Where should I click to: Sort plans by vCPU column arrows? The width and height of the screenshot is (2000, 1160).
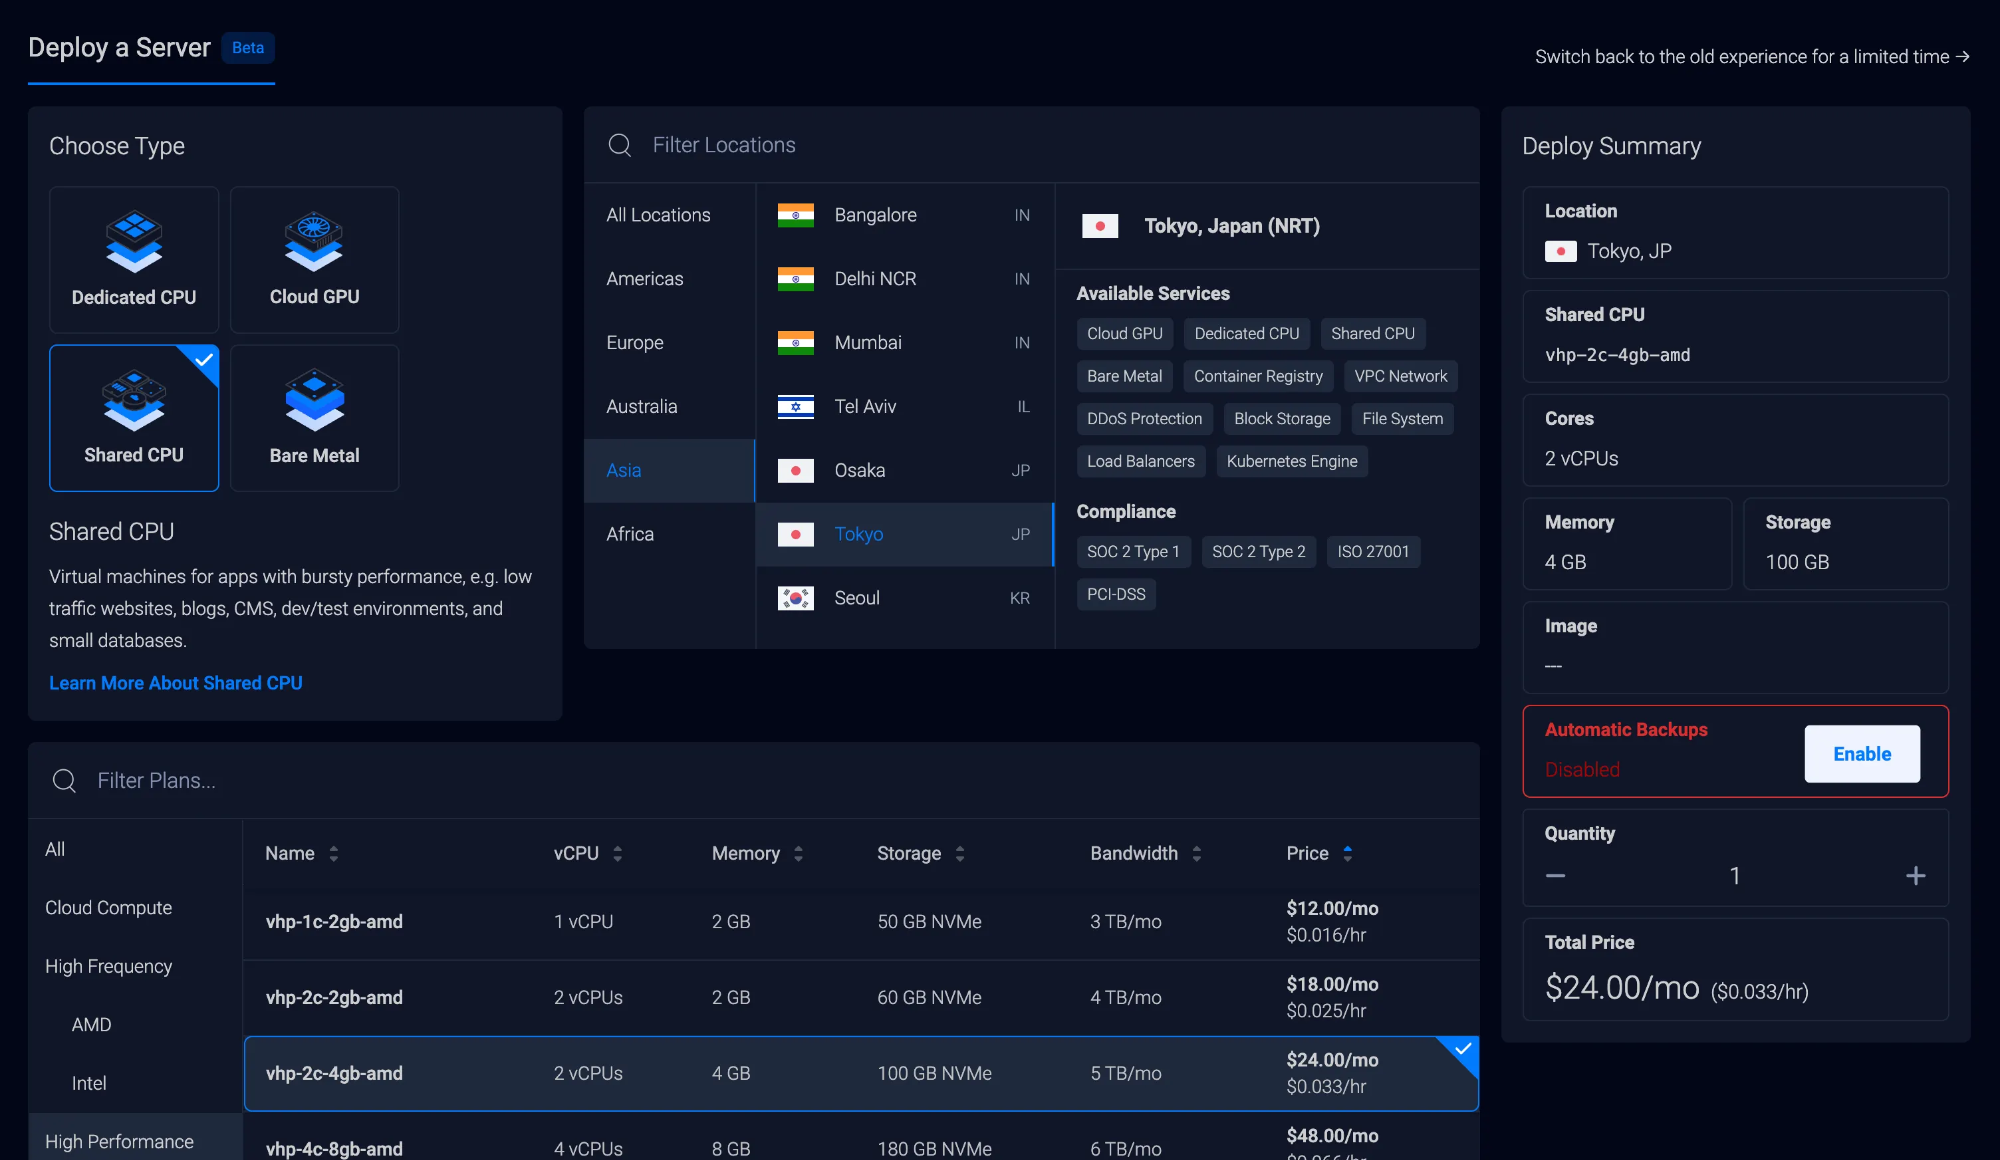click(x=618, y=854)
